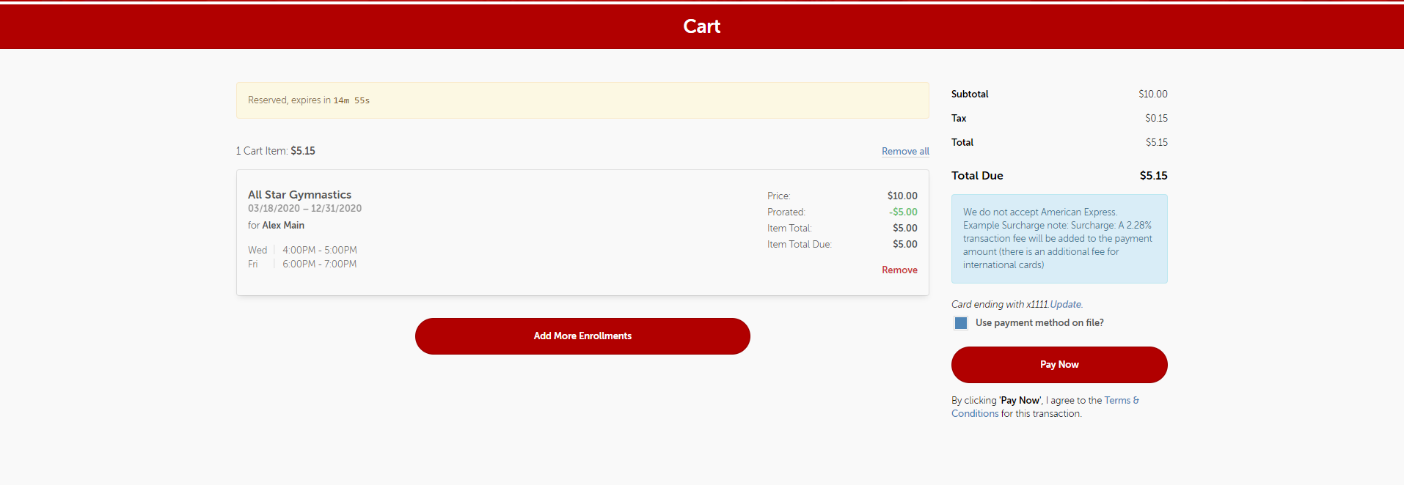Click the Item Total: label

coord(790,228)
